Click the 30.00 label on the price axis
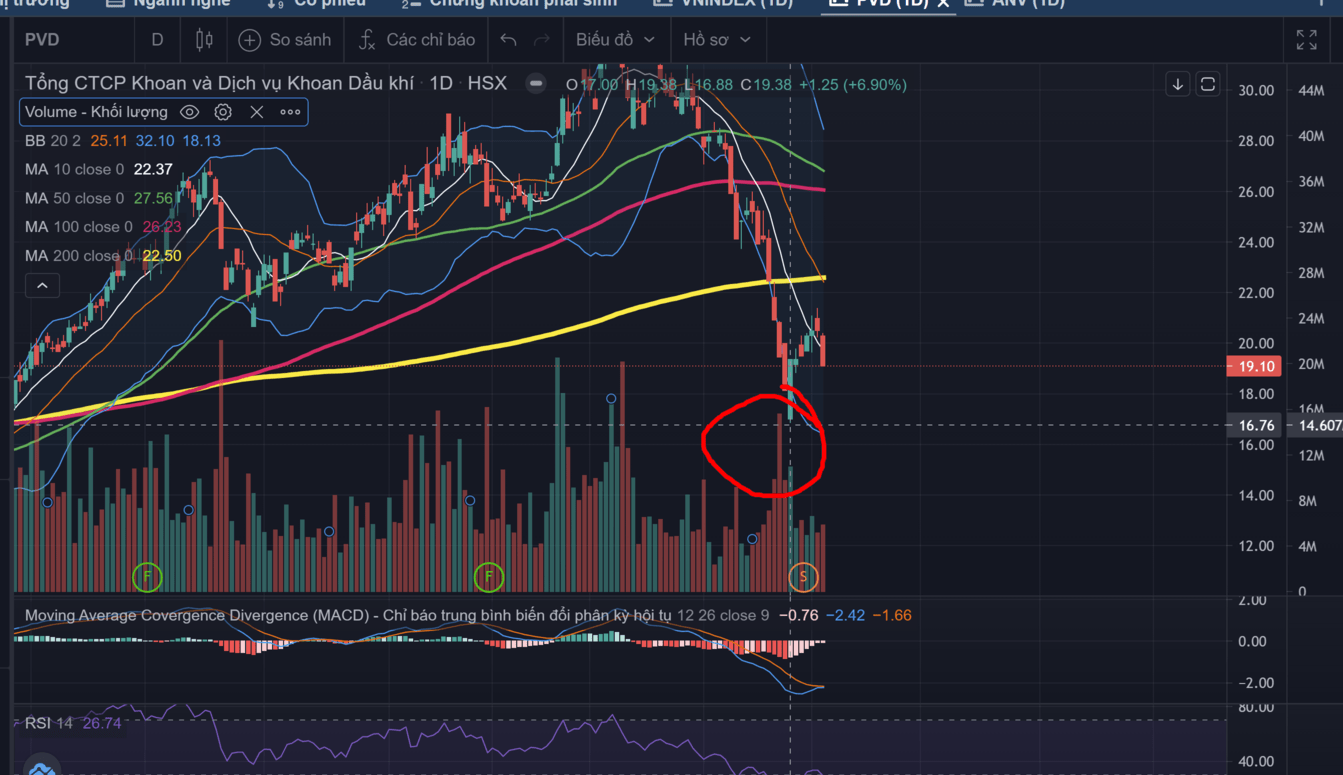 click(1256, 90)
